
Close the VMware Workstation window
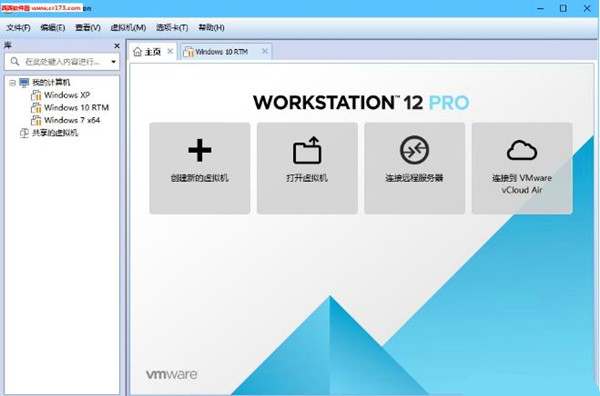587,8
